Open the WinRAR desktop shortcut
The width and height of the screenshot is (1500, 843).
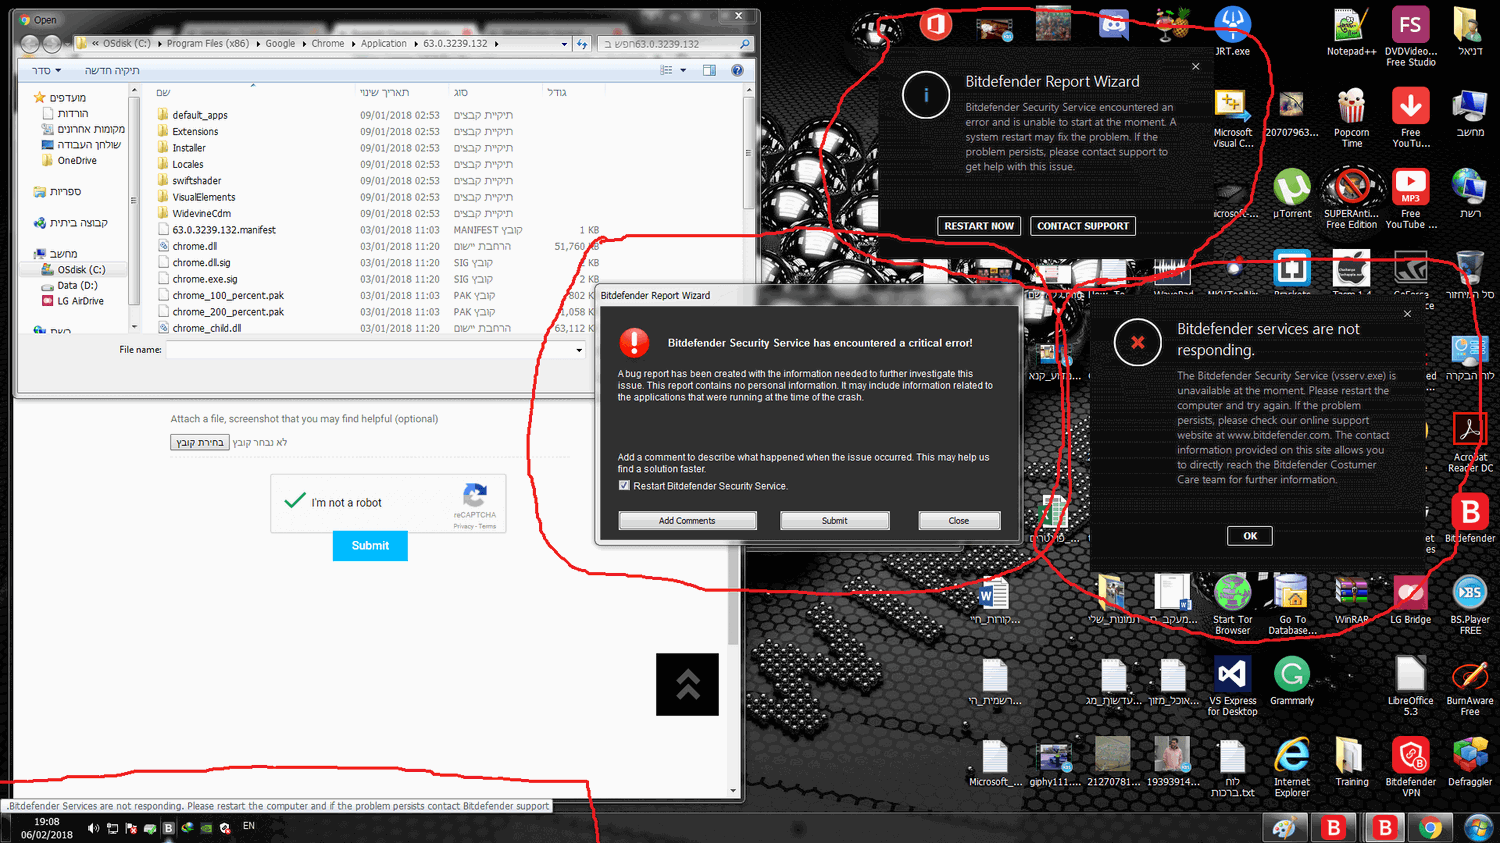coord(1351,599)
